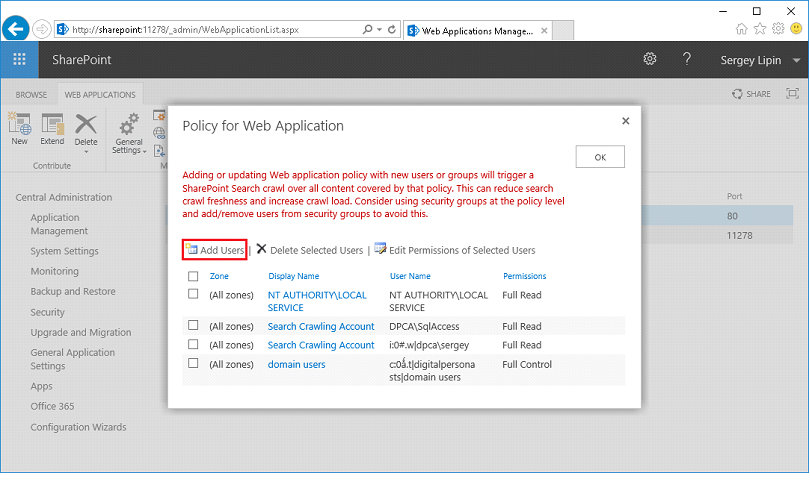Check the domain users row checkbox
The height and width of the screenshot is (485, 810).
coord(193,364)
